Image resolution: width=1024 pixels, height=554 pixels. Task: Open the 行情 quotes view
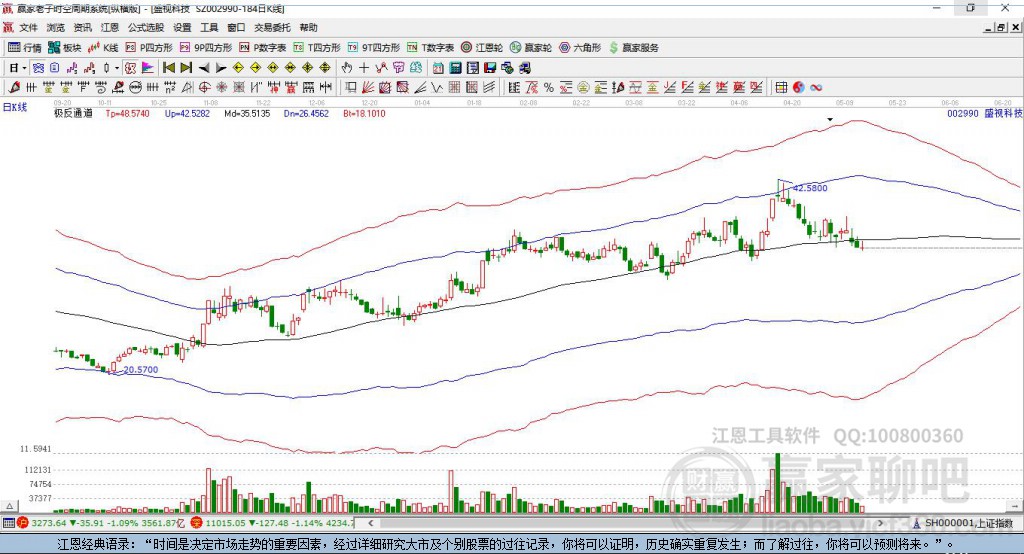[25, 48]
